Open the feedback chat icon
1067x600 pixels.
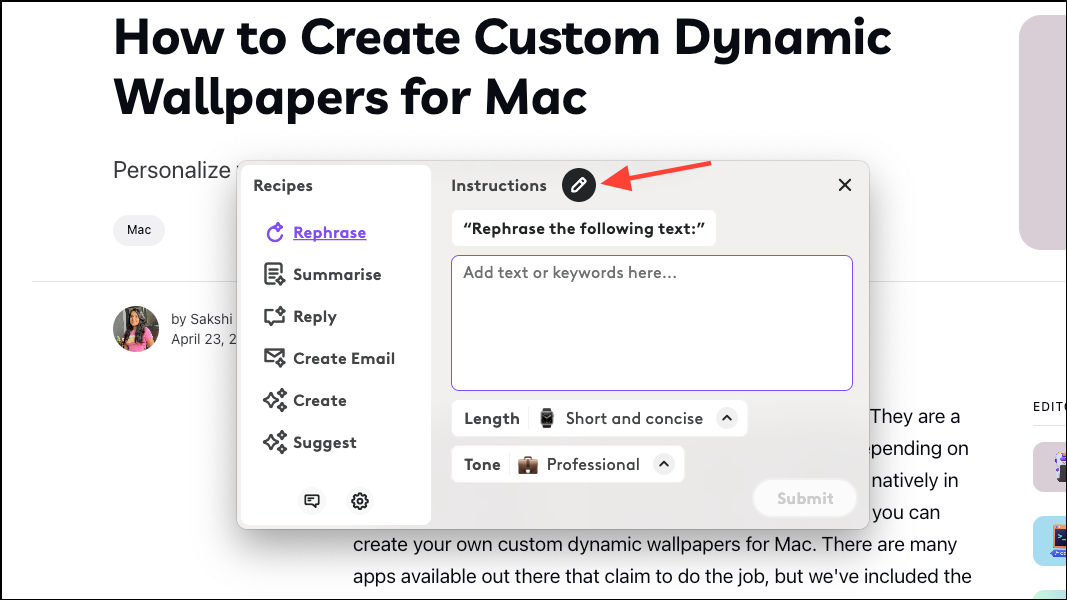[x=312, y=501]
